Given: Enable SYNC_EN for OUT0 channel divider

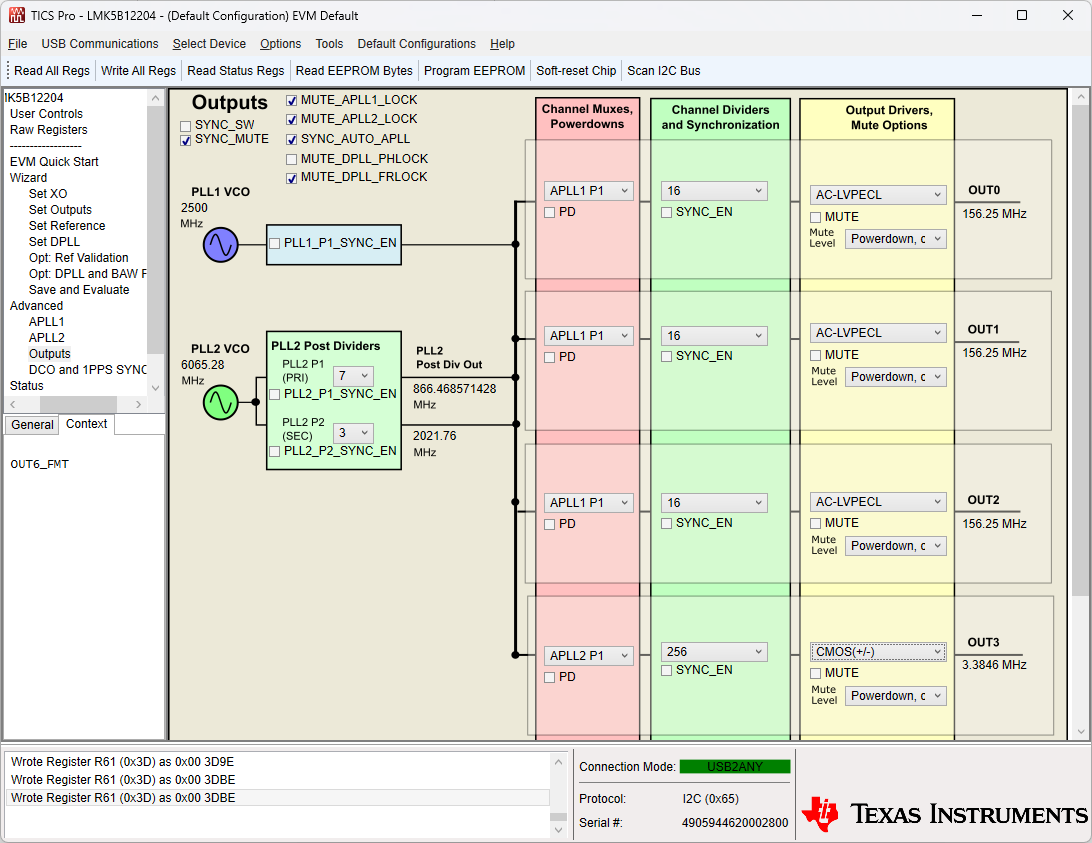Looking at the screenshot, I should click(x=666, y=212).
